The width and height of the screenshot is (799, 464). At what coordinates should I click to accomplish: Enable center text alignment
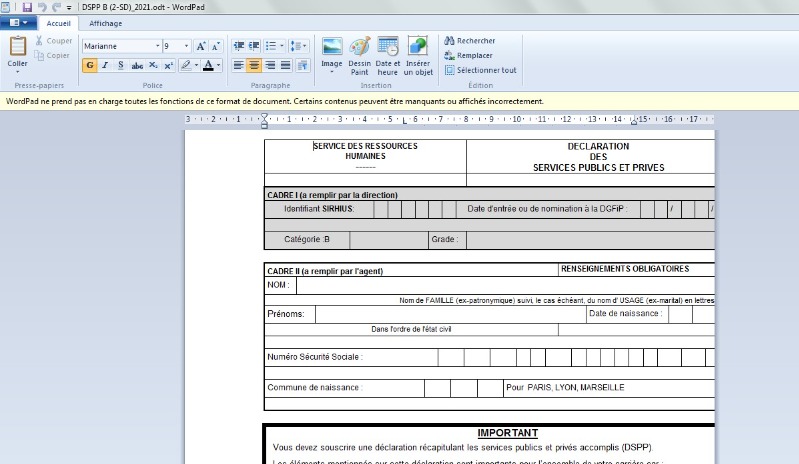click(254, 65)
